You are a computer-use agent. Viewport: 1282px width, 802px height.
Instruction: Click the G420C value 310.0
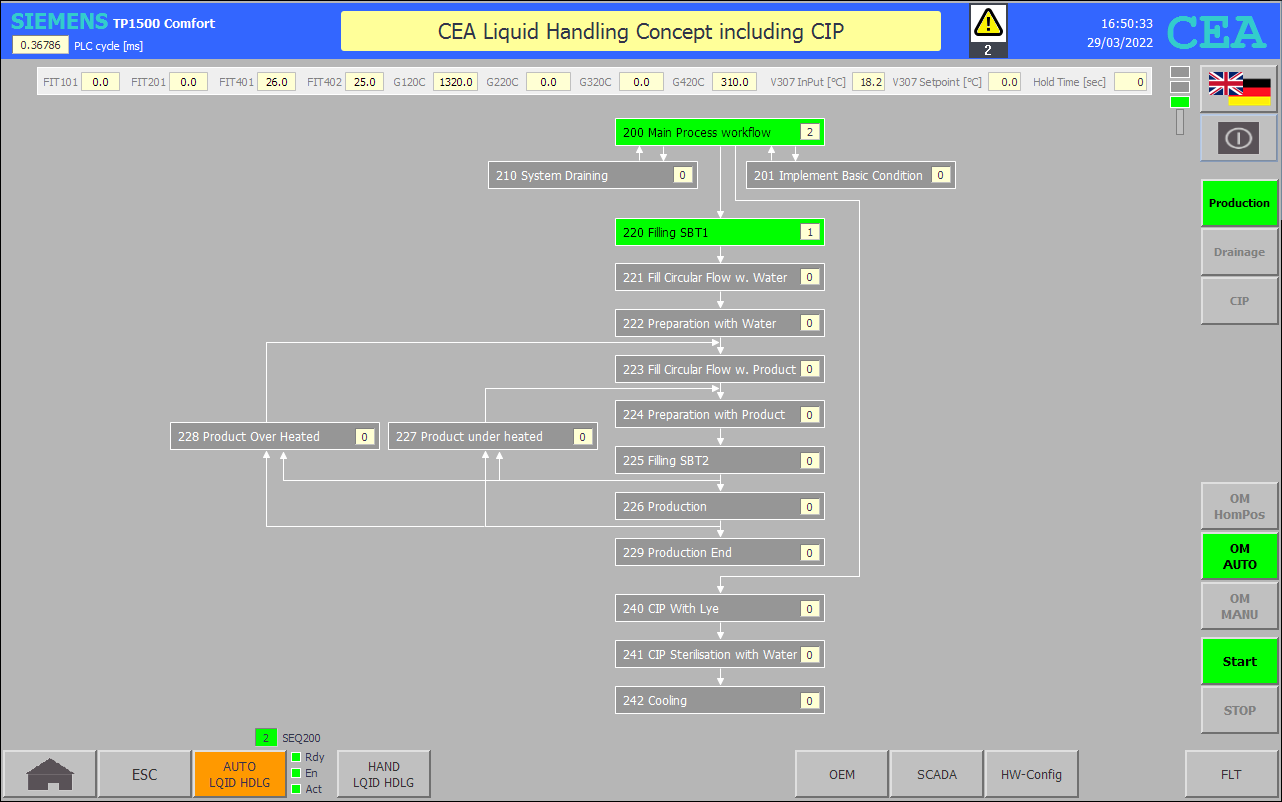pyautogui.click(x=734, y=82)
